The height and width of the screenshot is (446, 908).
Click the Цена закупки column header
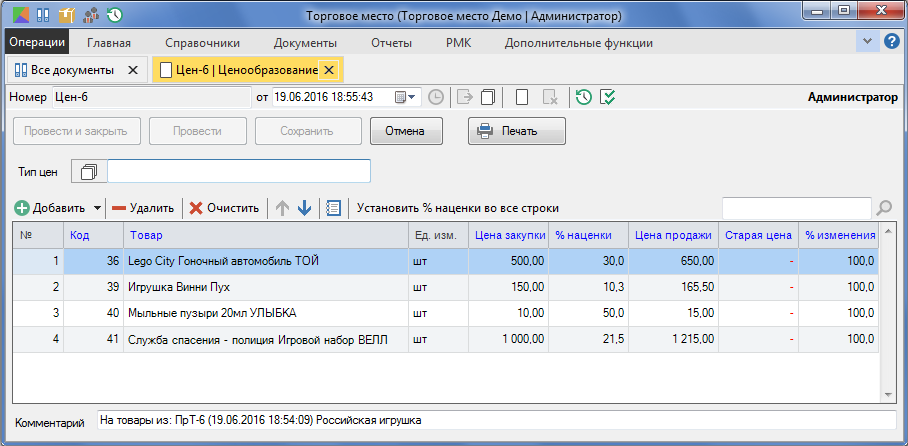[508, 235]
